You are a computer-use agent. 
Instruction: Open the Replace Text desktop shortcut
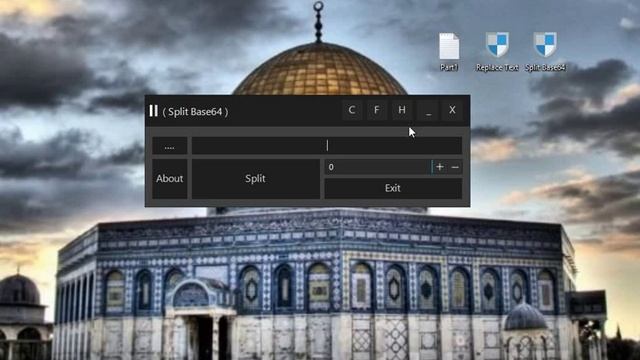pyautogui.click(x=497, y=51)
